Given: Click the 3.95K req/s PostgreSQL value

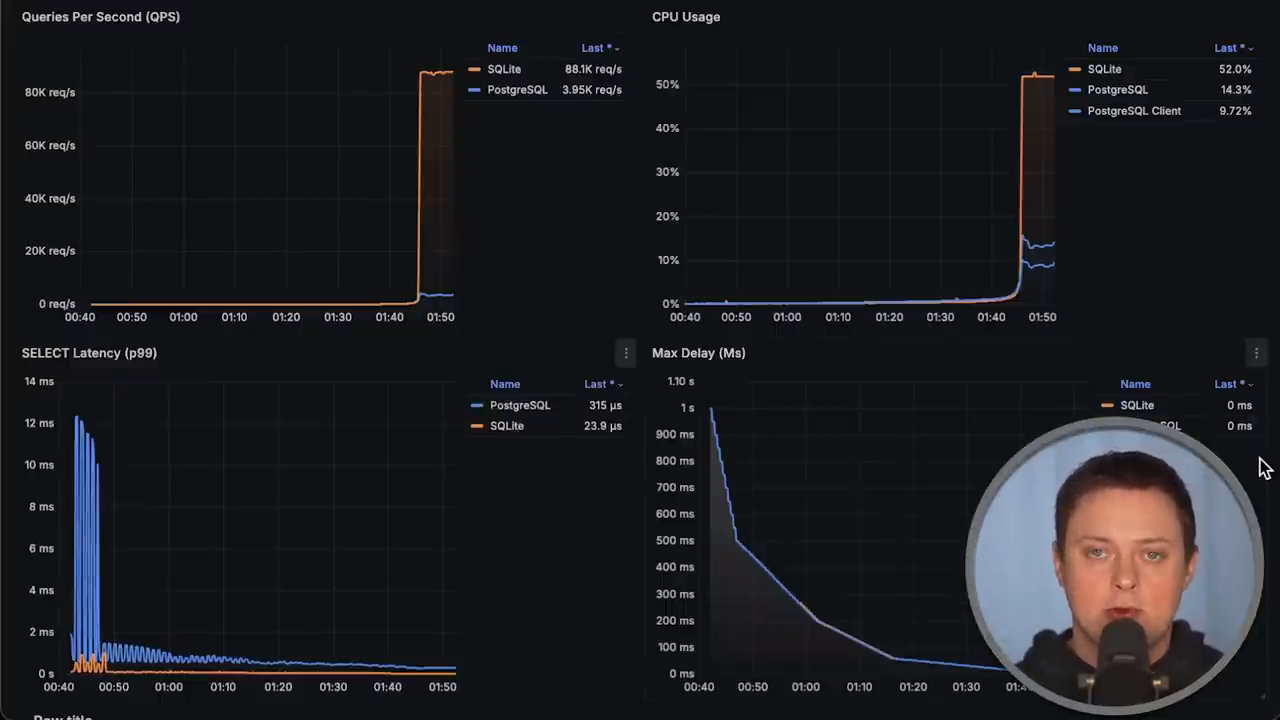Looking at the screenshot, I should (592, 90).
